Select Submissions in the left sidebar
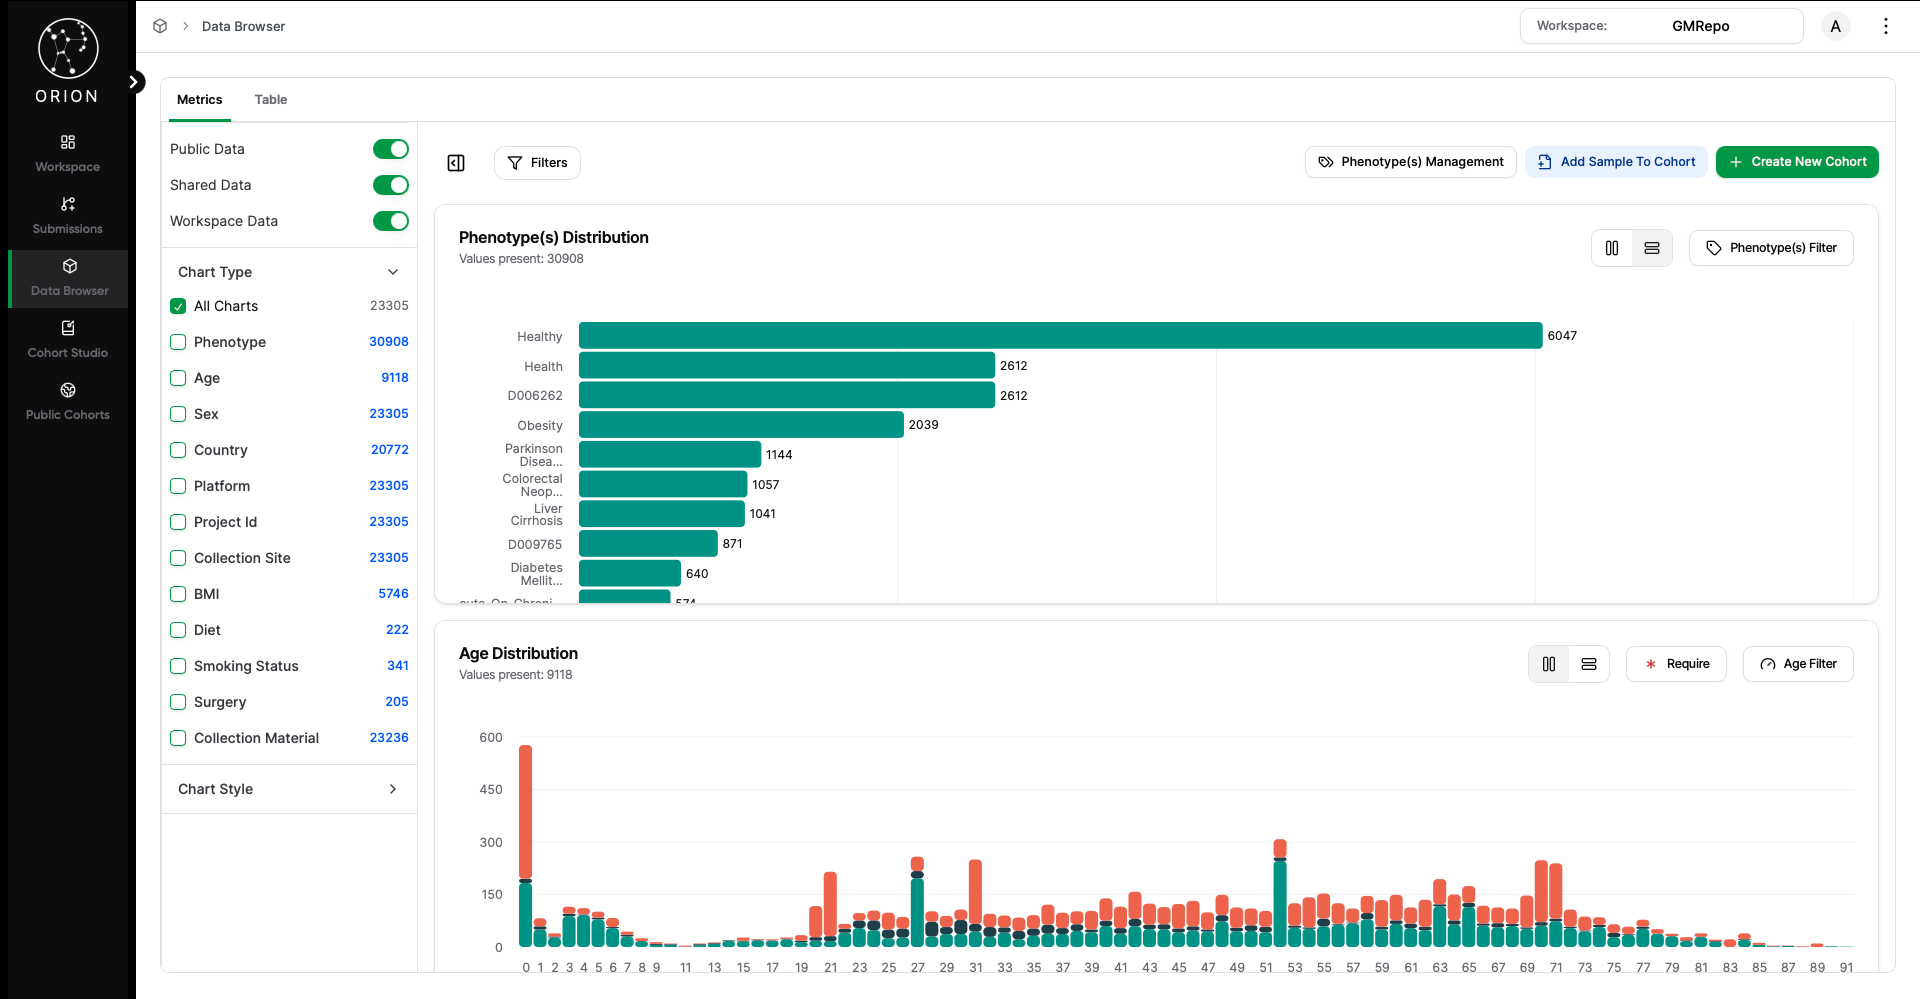1920x999 pixels. tap(67, 215)
